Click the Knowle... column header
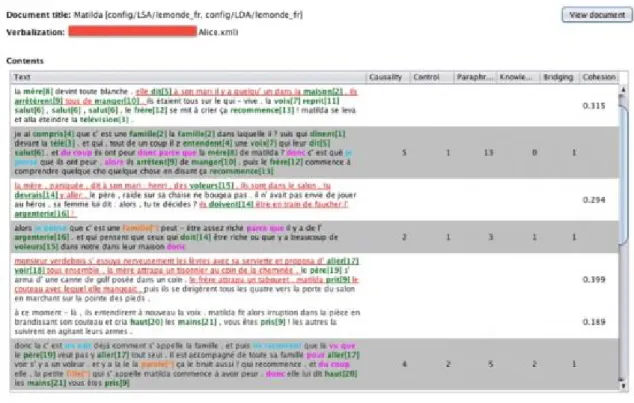This screenshot has width=634, height=403. pyautogui.click(x=518, y=77)
